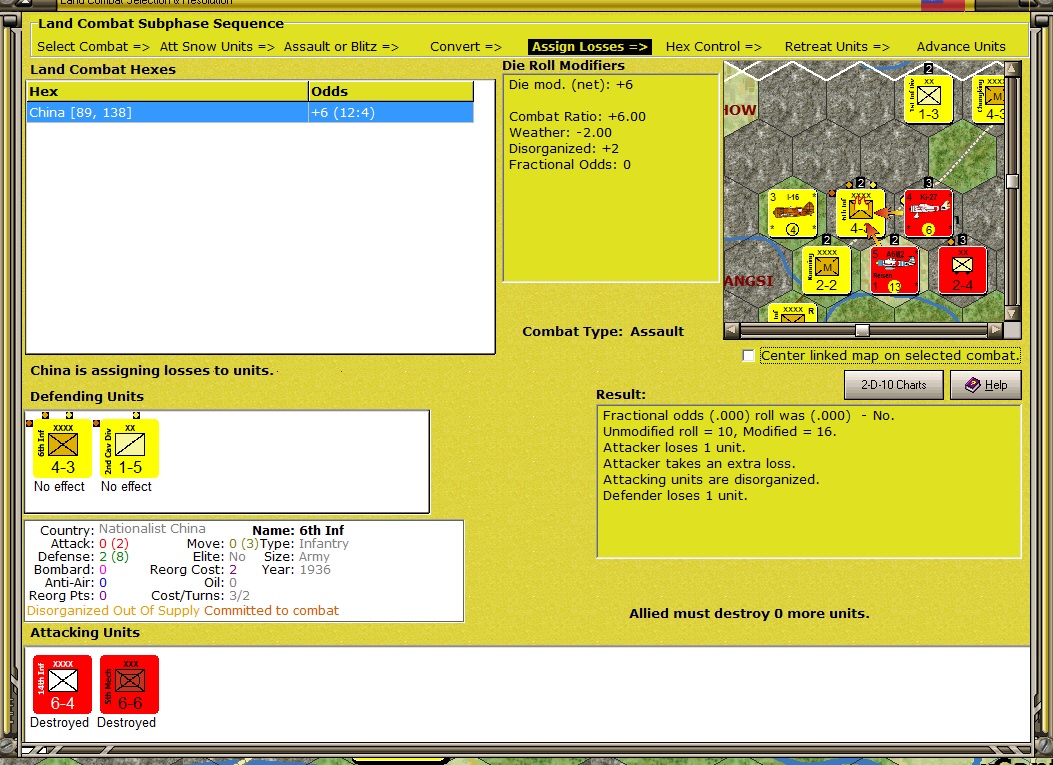Click the Assault or Blitz subphase step
Viewport: 1053px width, 765px height.
pos(341,46)
